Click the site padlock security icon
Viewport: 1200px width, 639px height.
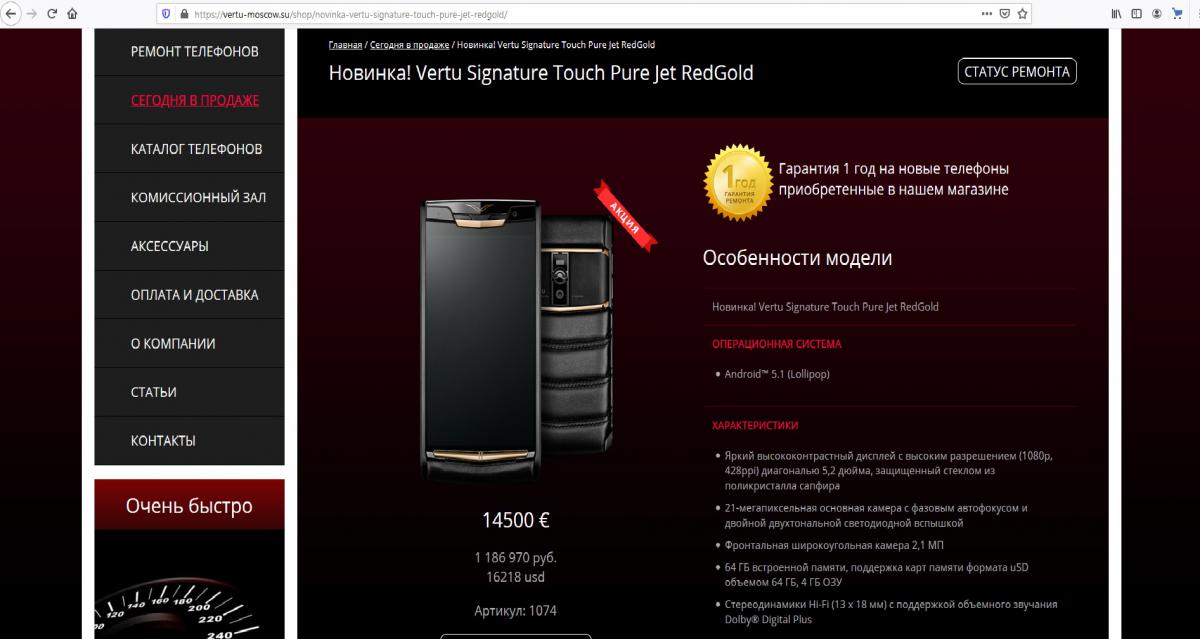pyautogui.click(x=183, y=14)
